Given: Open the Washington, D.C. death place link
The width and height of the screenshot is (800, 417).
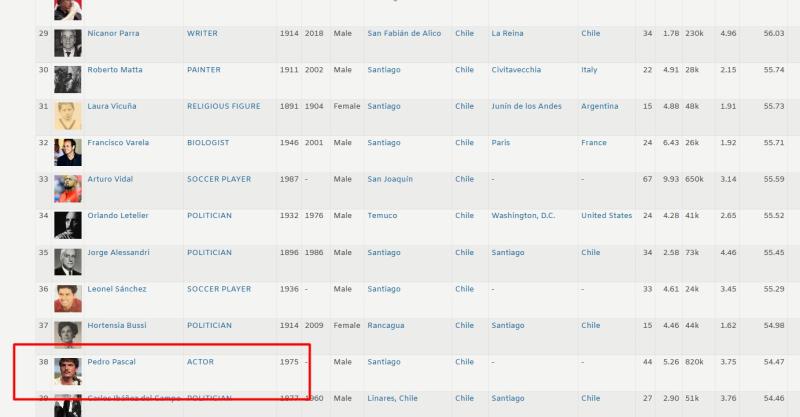Looking at the screenshot, I should [x=523, y=216].
